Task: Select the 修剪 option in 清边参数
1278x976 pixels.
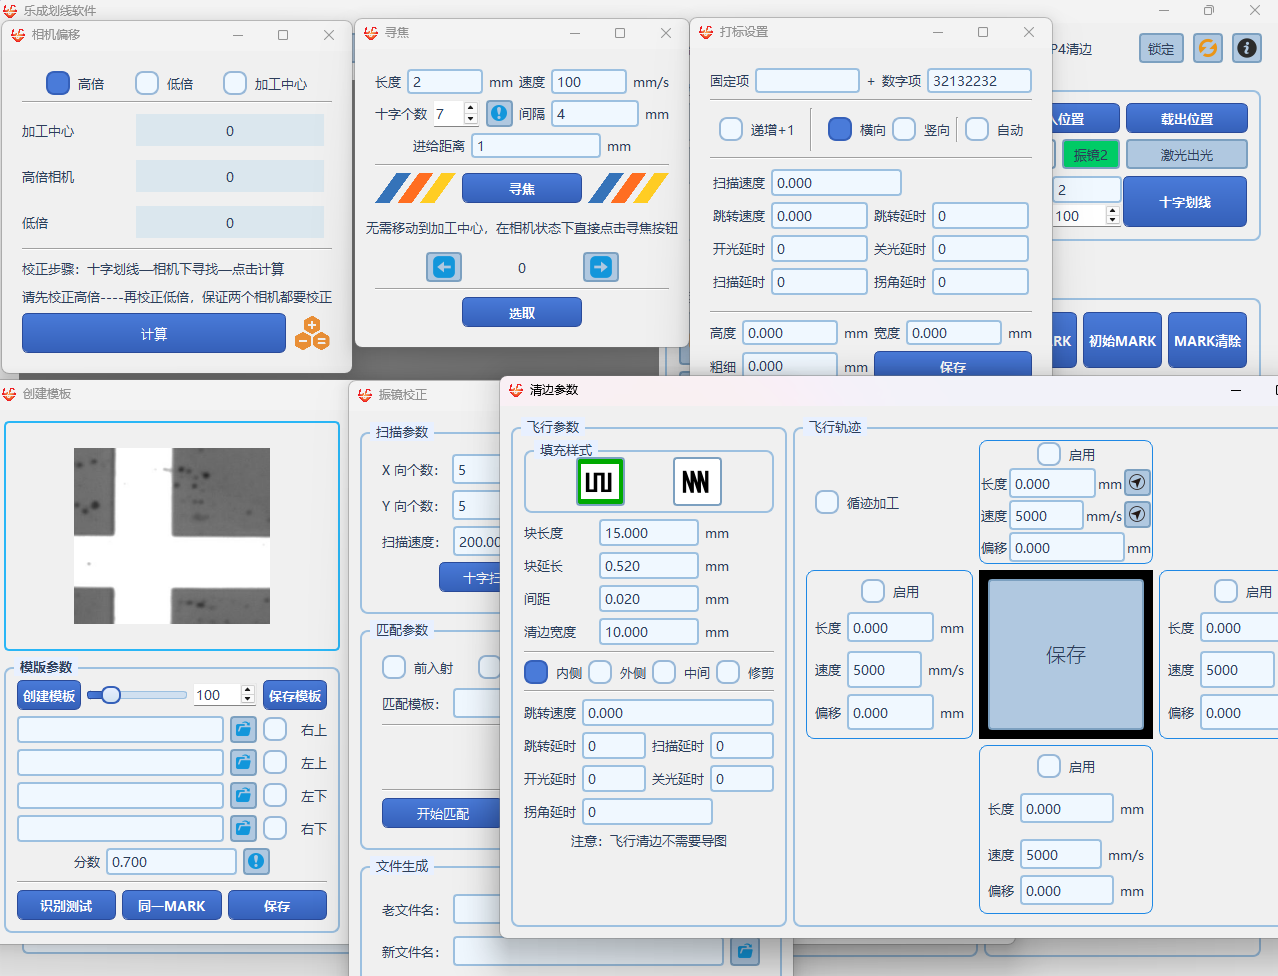Action: click(x=728, y=672)
